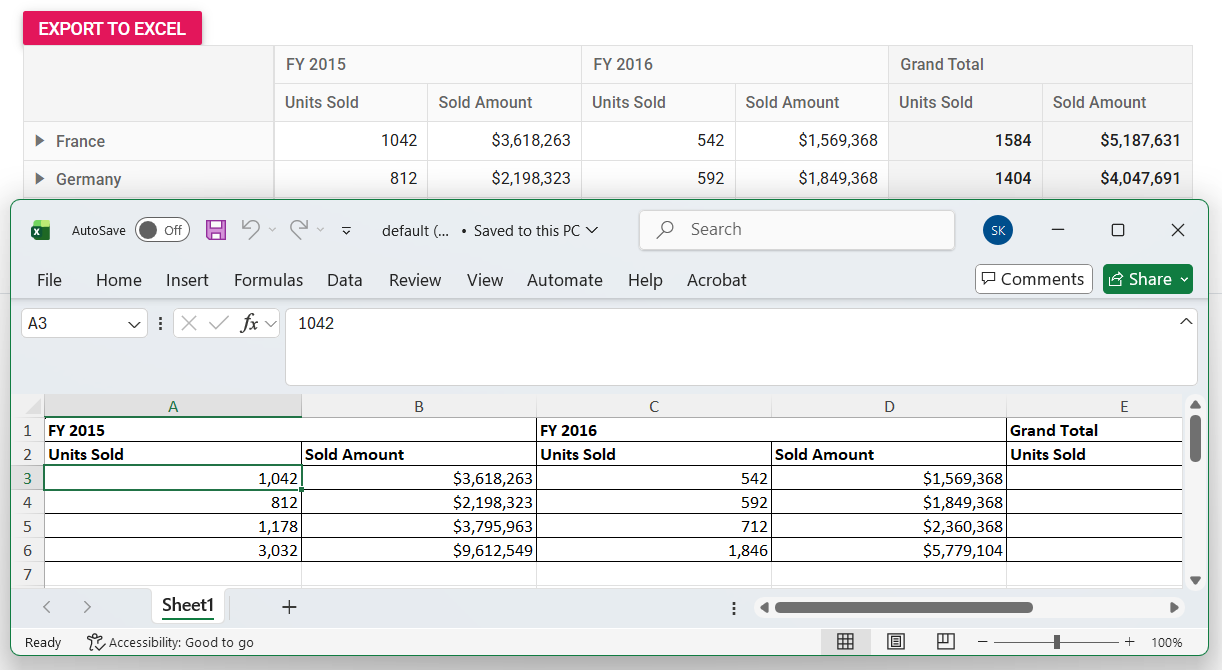This screenshot has width=1222, height=670.
Task: Select the Sheet1 tab
Action: click(x=188, y=605)
